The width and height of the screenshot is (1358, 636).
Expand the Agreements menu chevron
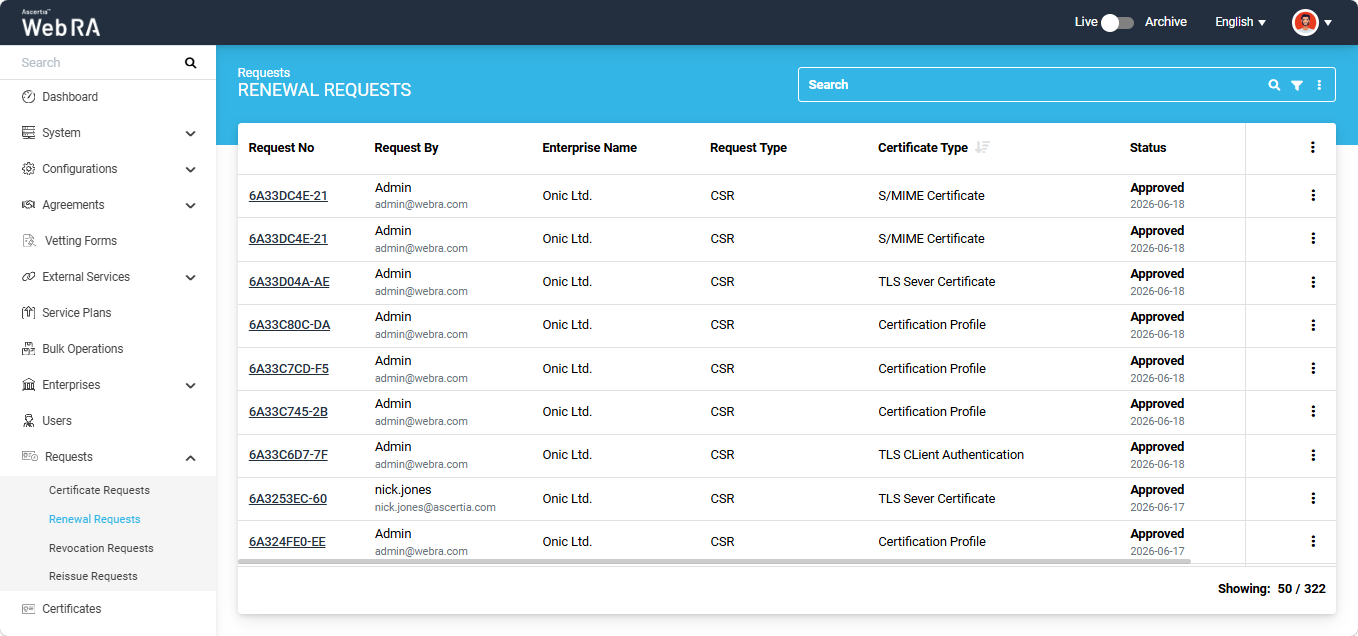tap(191, 205)
